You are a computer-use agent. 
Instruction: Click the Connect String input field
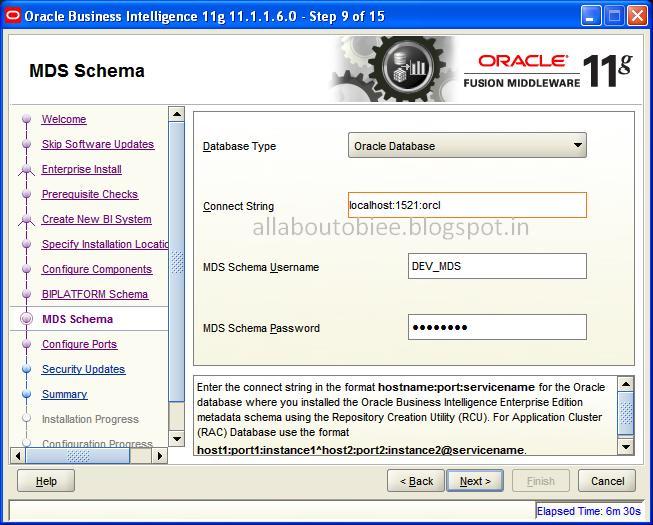[x=467, y=205]
